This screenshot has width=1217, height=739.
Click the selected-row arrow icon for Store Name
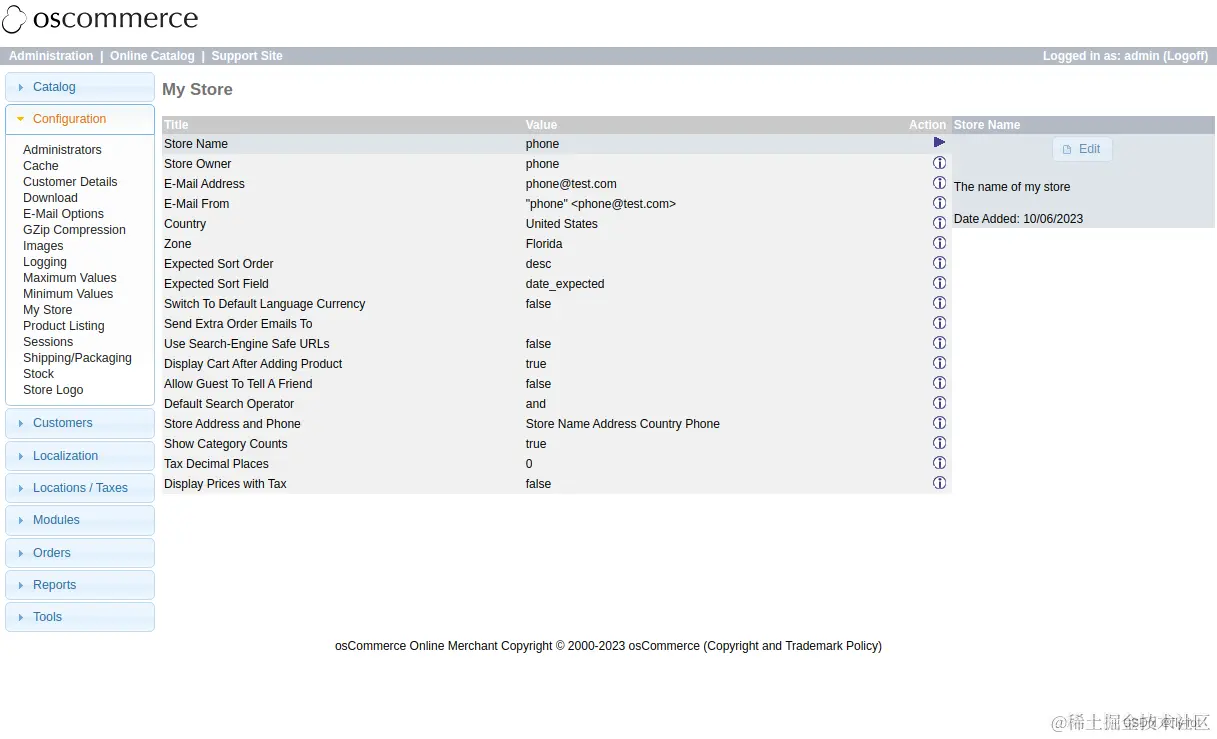[x=939, y=142]
